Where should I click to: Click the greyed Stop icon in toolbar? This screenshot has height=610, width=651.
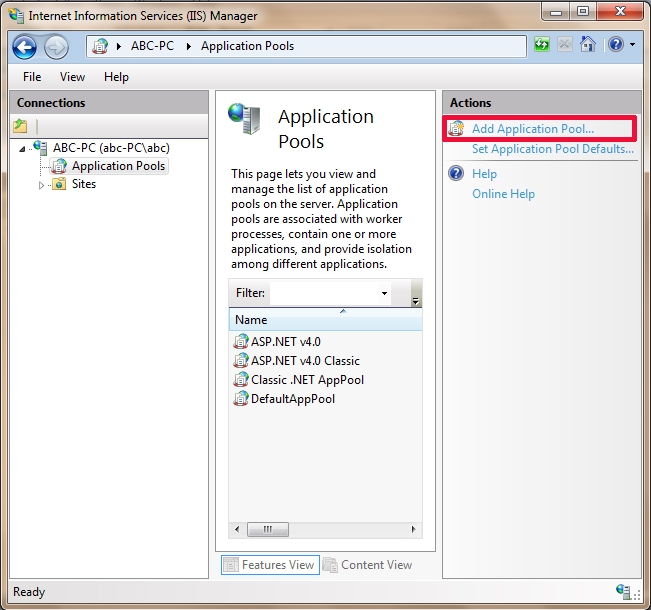565,44
